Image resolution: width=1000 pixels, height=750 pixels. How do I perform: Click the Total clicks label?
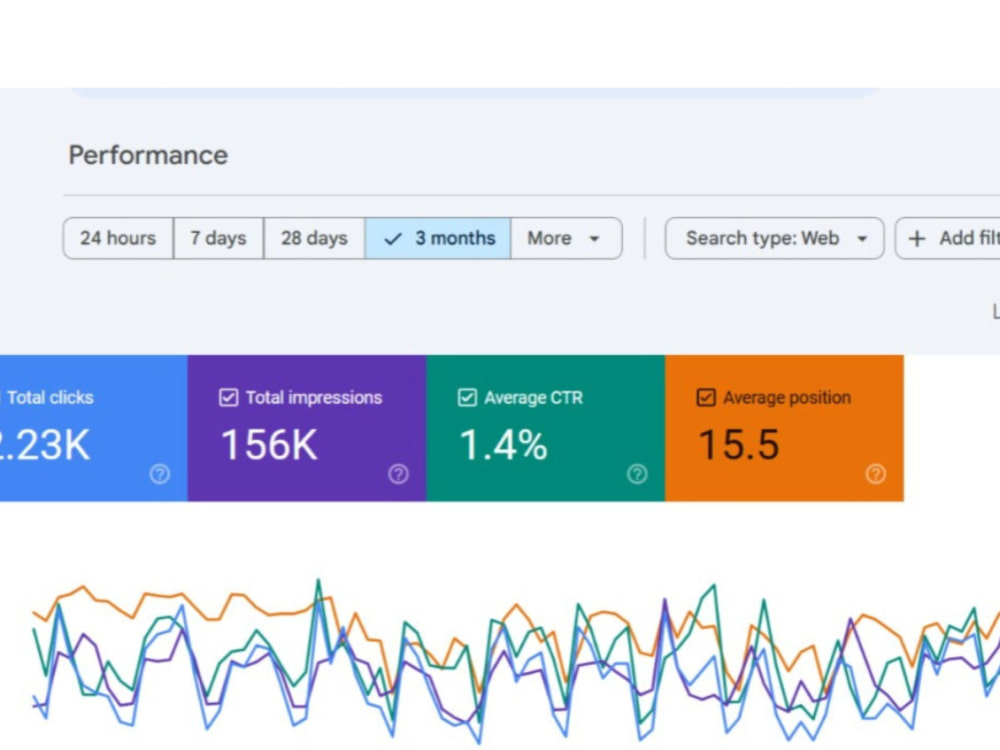coord(50,397)
